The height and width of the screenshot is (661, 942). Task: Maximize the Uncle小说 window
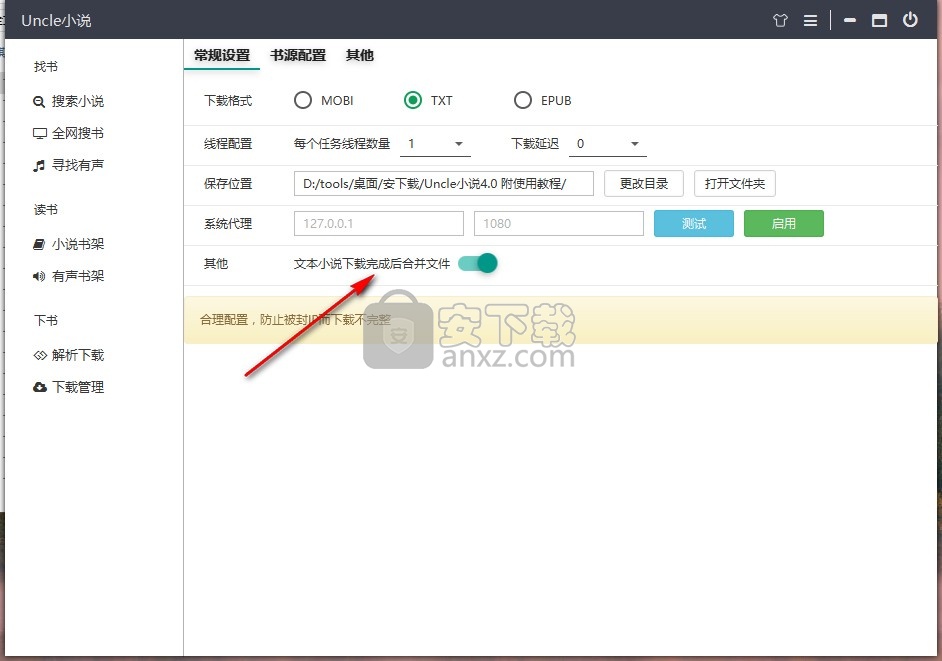(x=879, y=20)
